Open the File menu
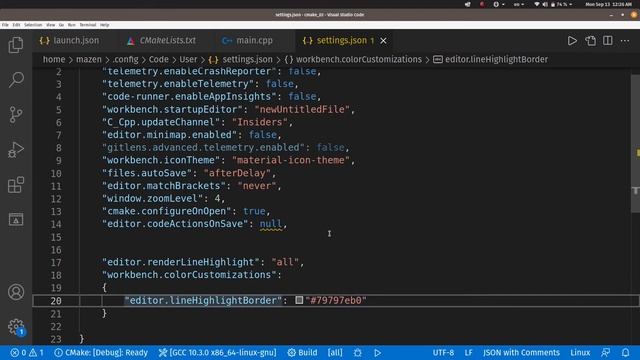This screenshot has height=360, width=640. [x=5, y=25]
